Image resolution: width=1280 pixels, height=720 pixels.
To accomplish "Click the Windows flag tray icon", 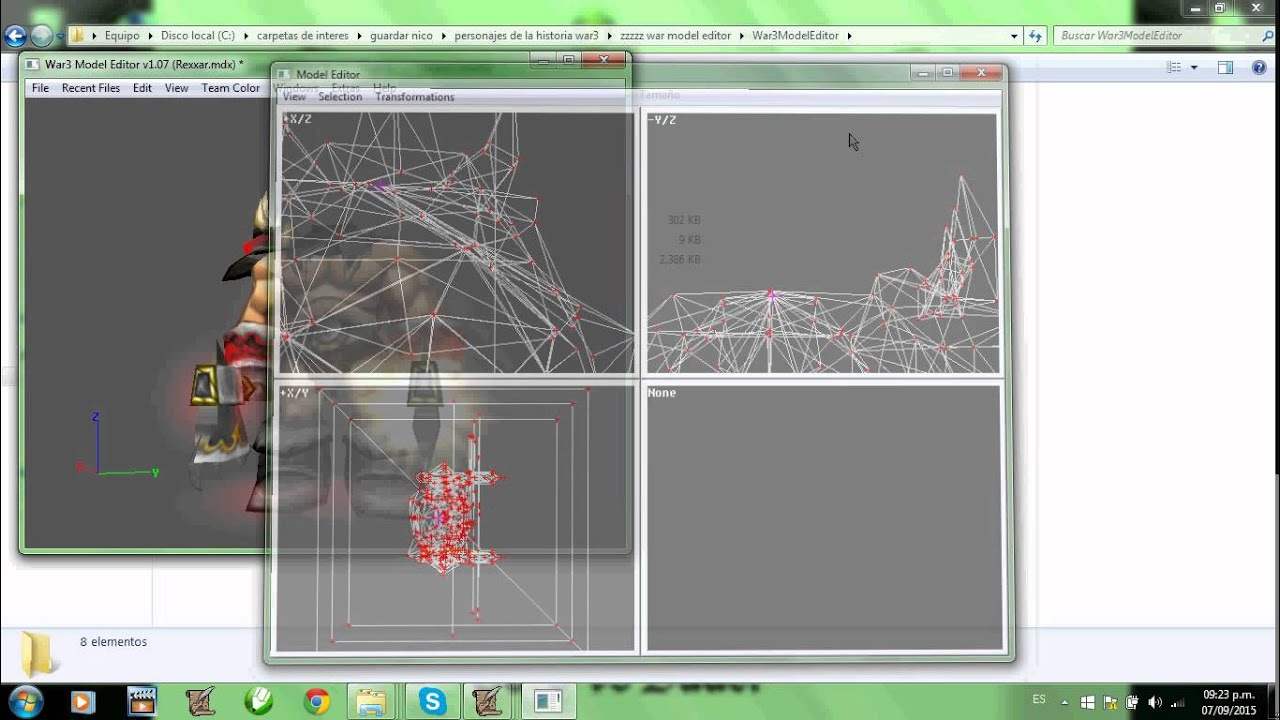I will [x=1087, y=702].
